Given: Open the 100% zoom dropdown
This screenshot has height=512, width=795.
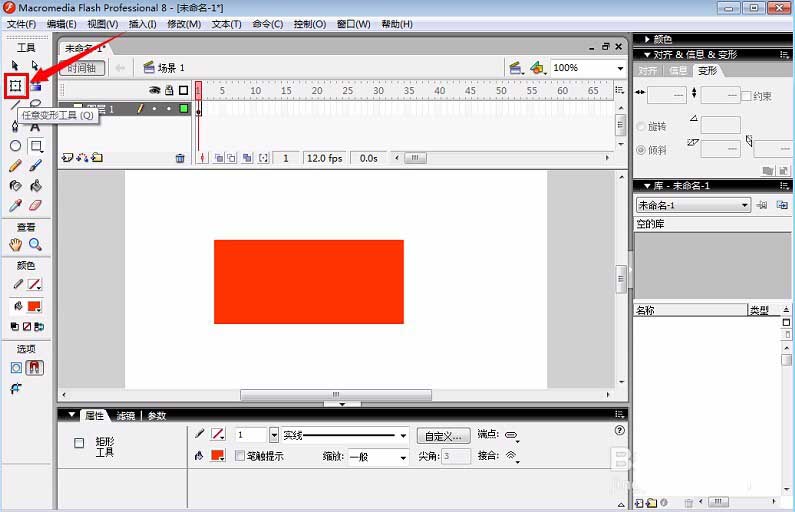Looking at the screenshot, I should [620, 68].
